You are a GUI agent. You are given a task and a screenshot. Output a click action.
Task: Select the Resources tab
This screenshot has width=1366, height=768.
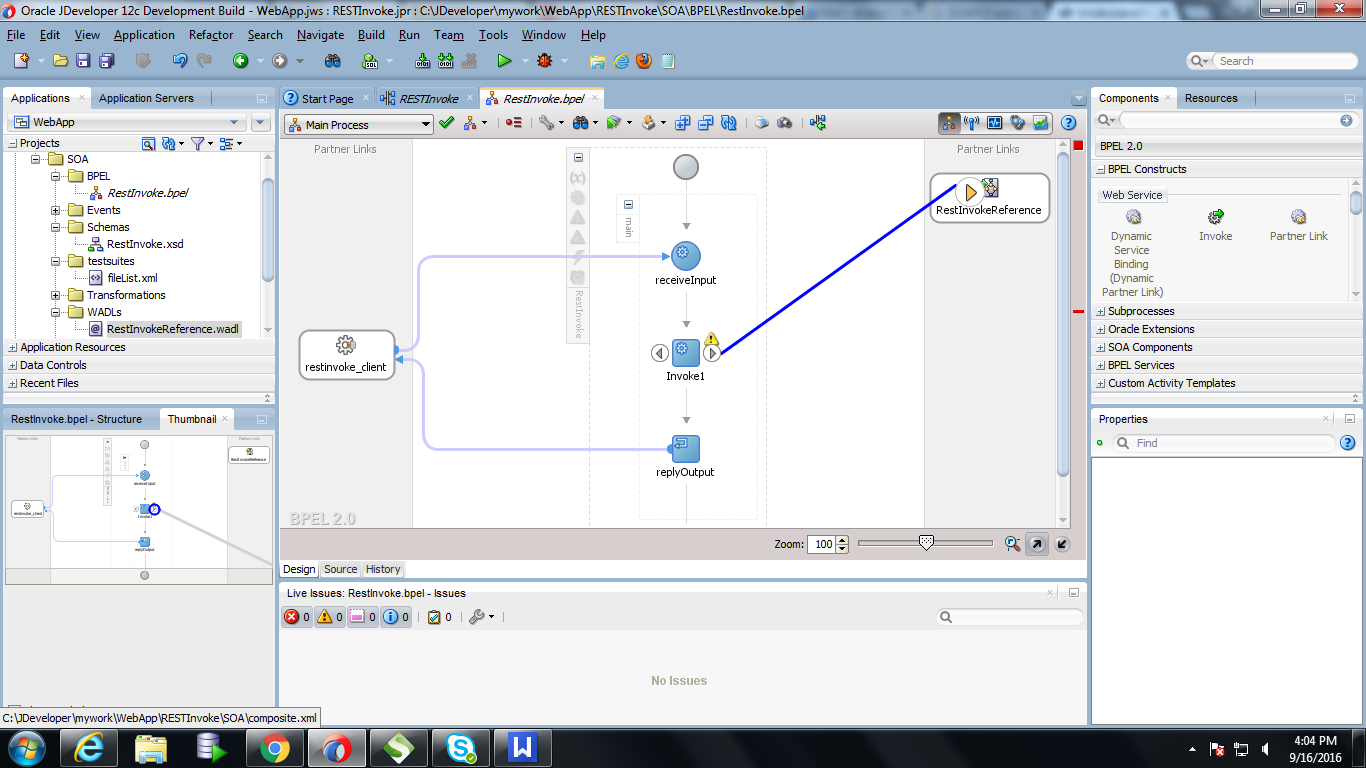point(1212,97)
